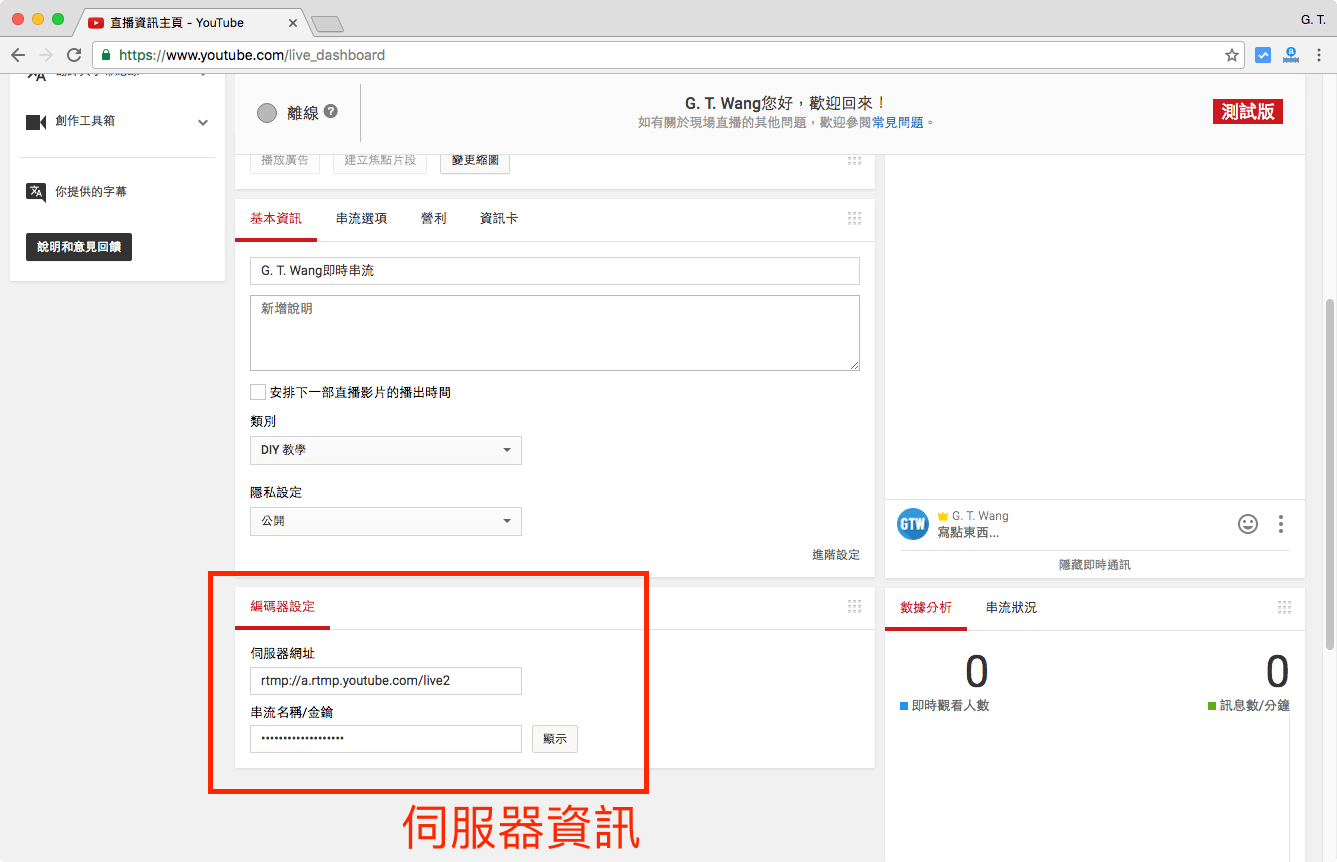
Task: Click the GTW channel avatar
Action: point(912,523)
